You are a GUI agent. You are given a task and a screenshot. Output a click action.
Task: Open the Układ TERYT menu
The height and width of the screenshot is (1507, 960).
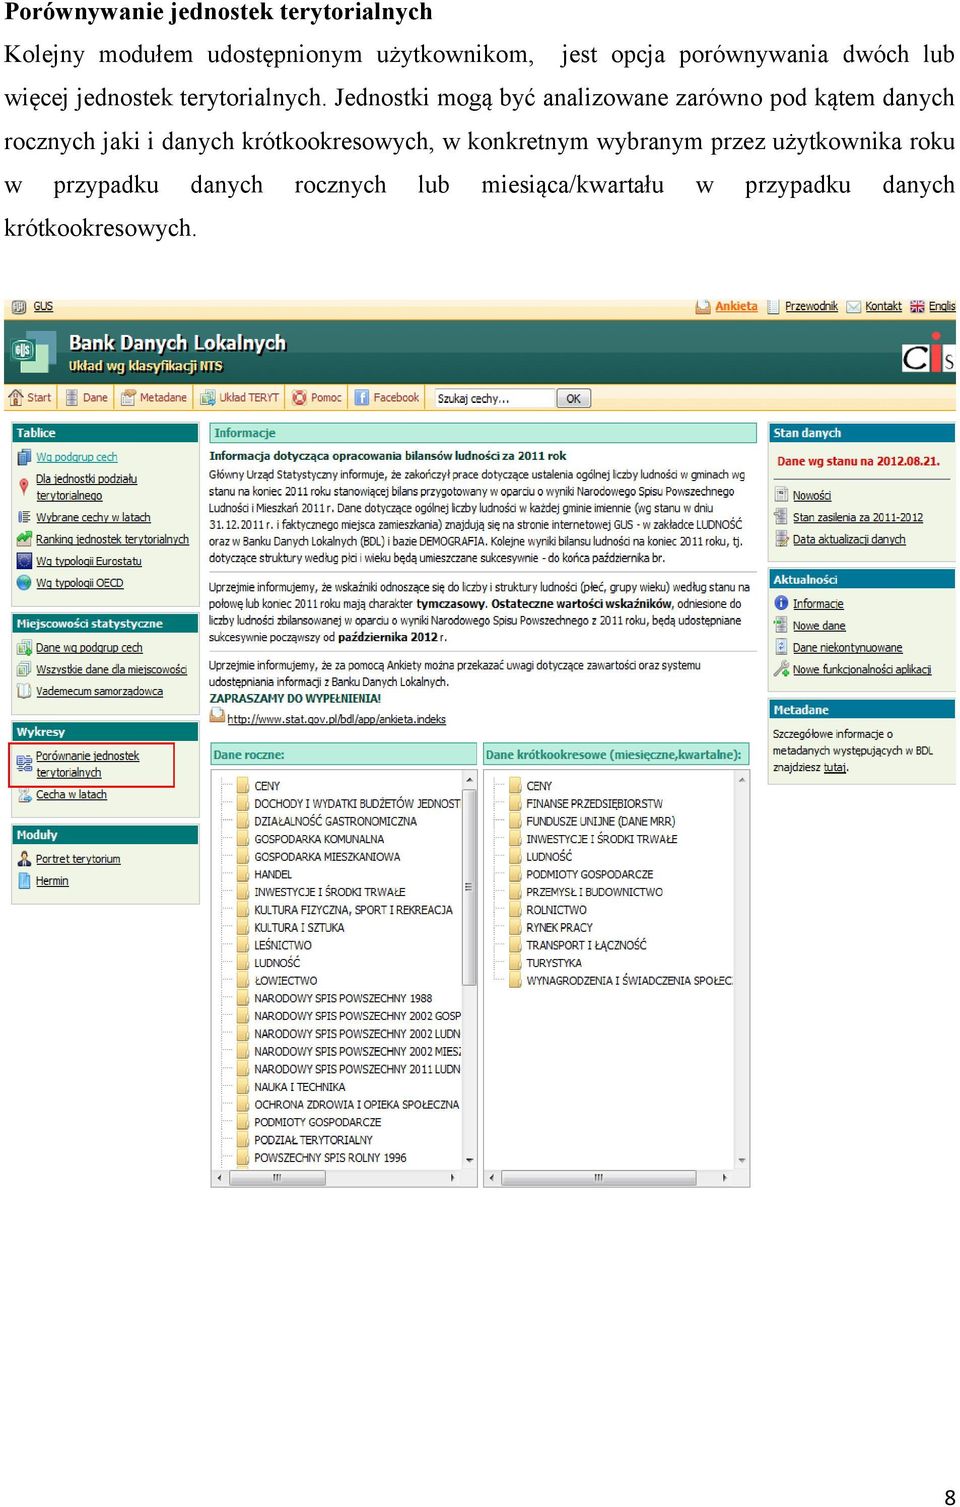[240, 397]
